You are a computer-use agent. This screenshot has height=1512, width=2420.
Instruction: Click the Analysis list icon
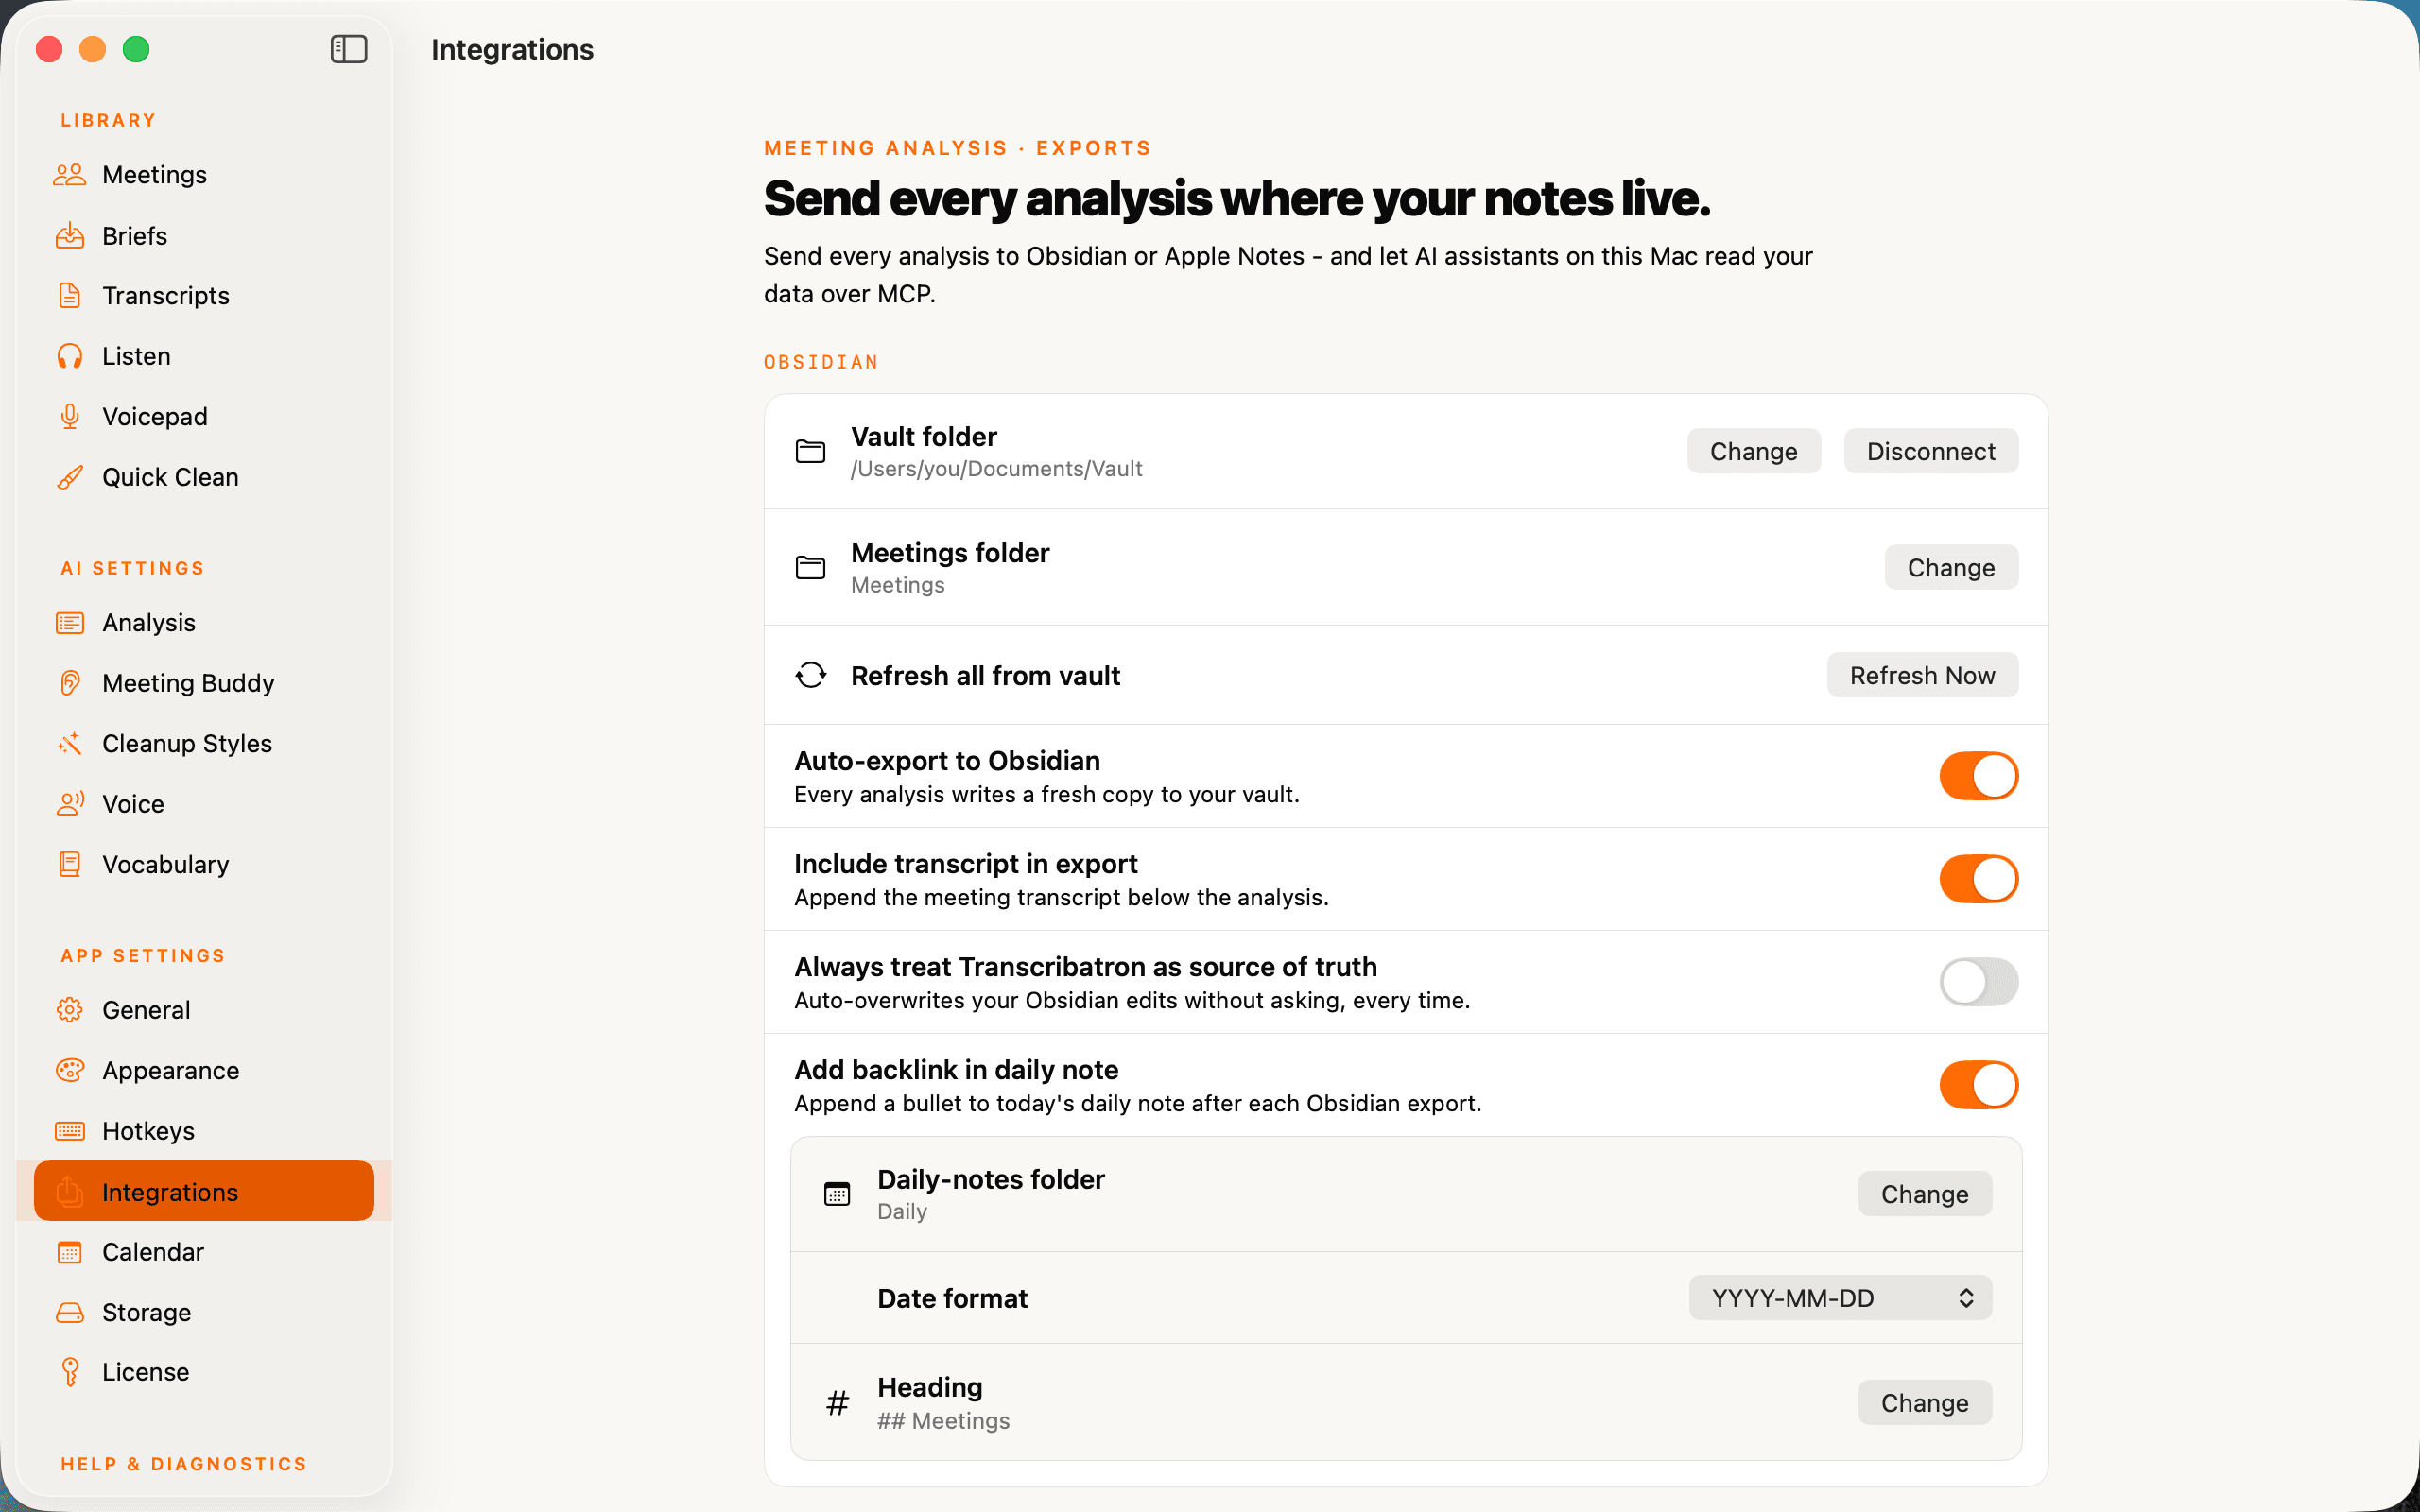coord(69,623)
